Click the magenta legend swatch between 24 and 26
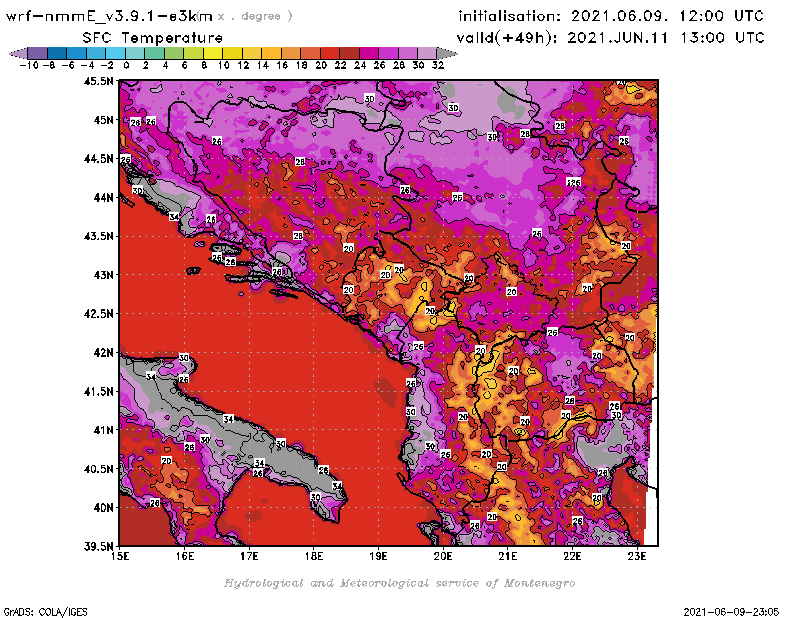Screen dimensions: 800x618 point(369,53)
